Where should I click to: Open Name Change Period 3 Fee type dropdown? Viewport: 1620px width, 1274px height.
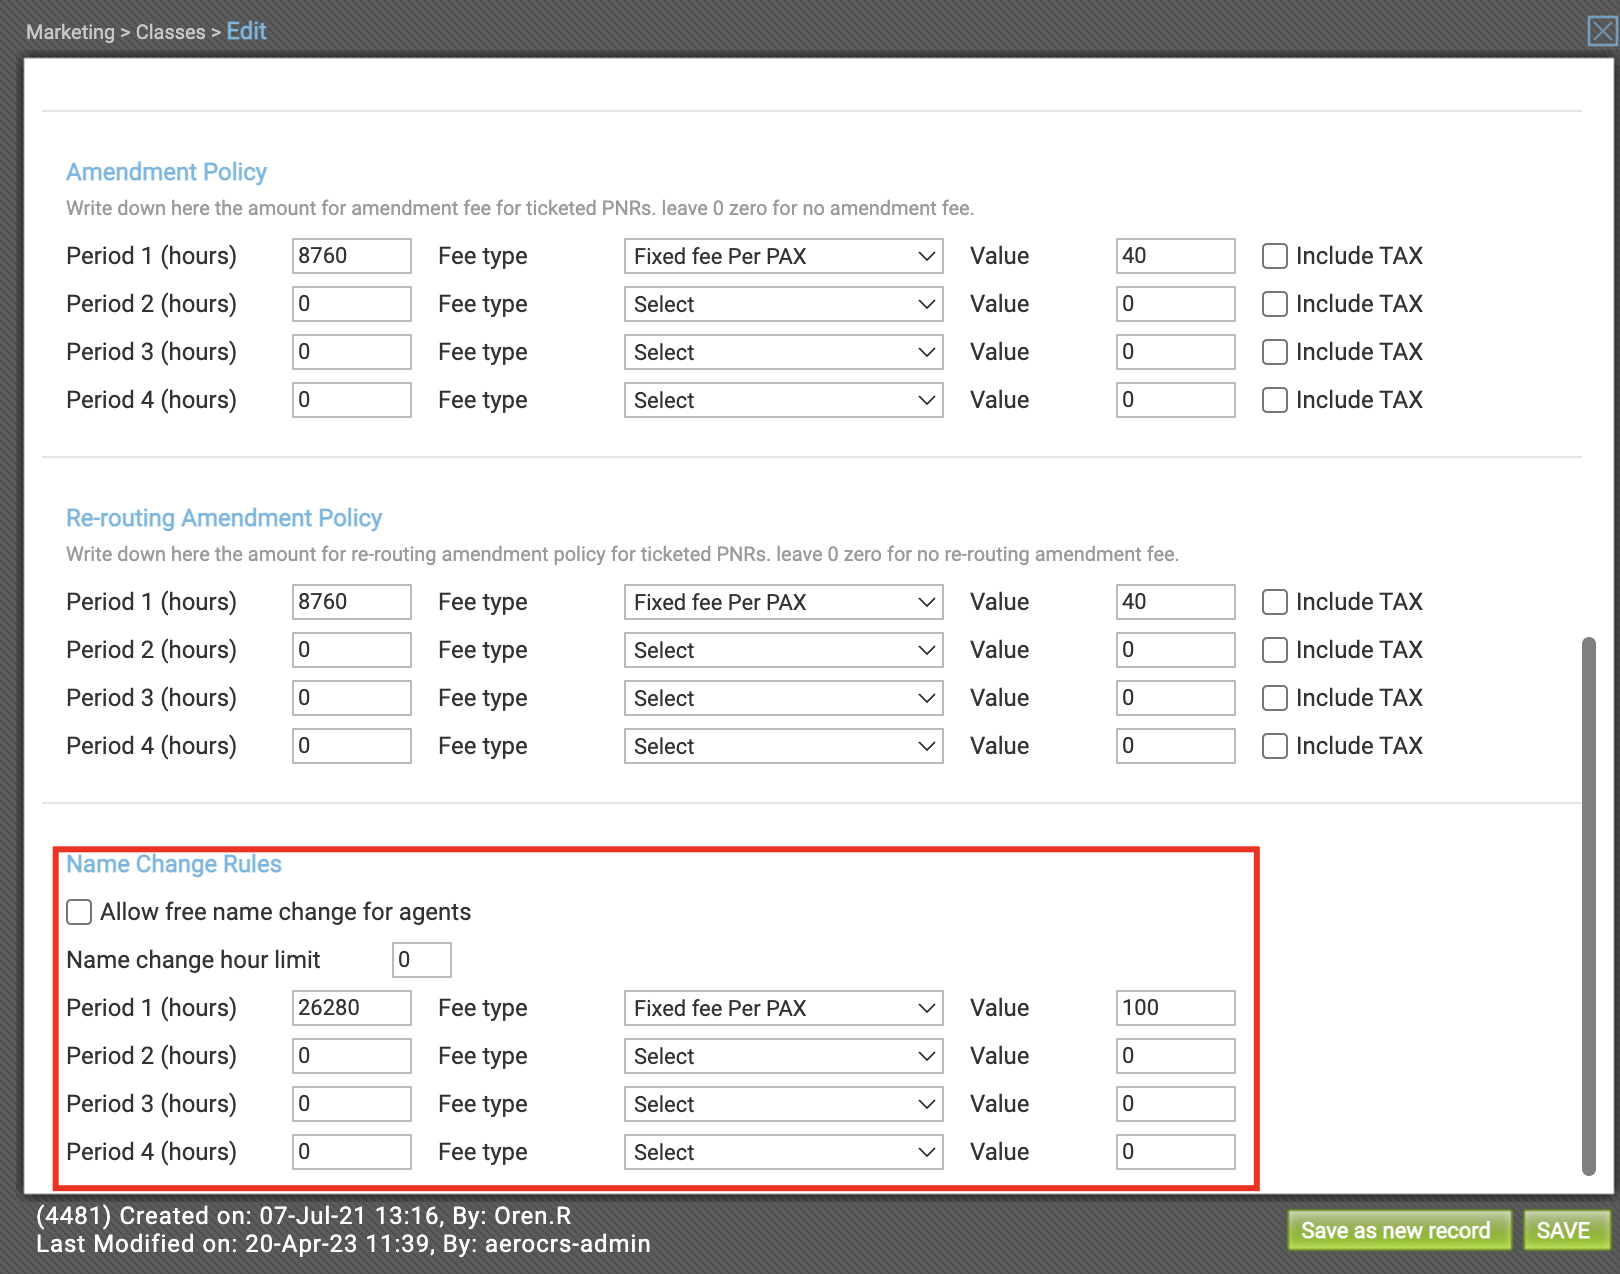pos(784,1104)
